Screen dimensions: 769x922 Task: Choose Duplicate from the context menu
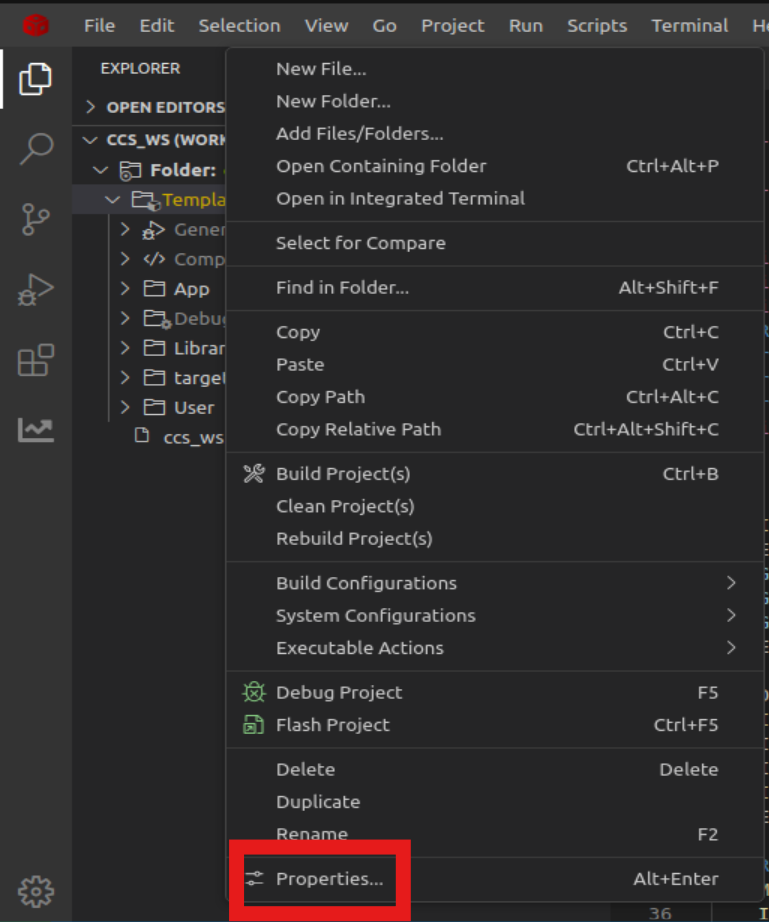pos(495,801)
